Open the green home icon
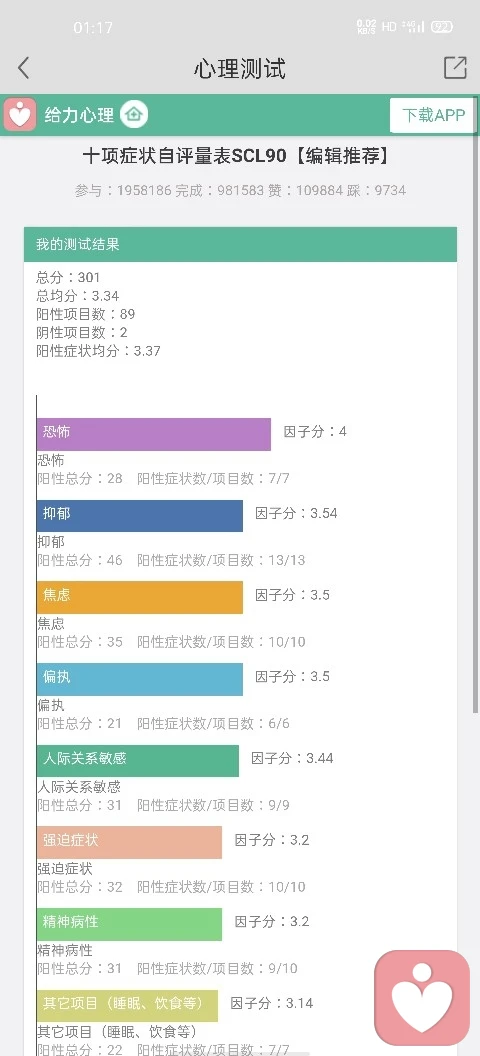Screen dimensions: 480x1056 [134, 114]
